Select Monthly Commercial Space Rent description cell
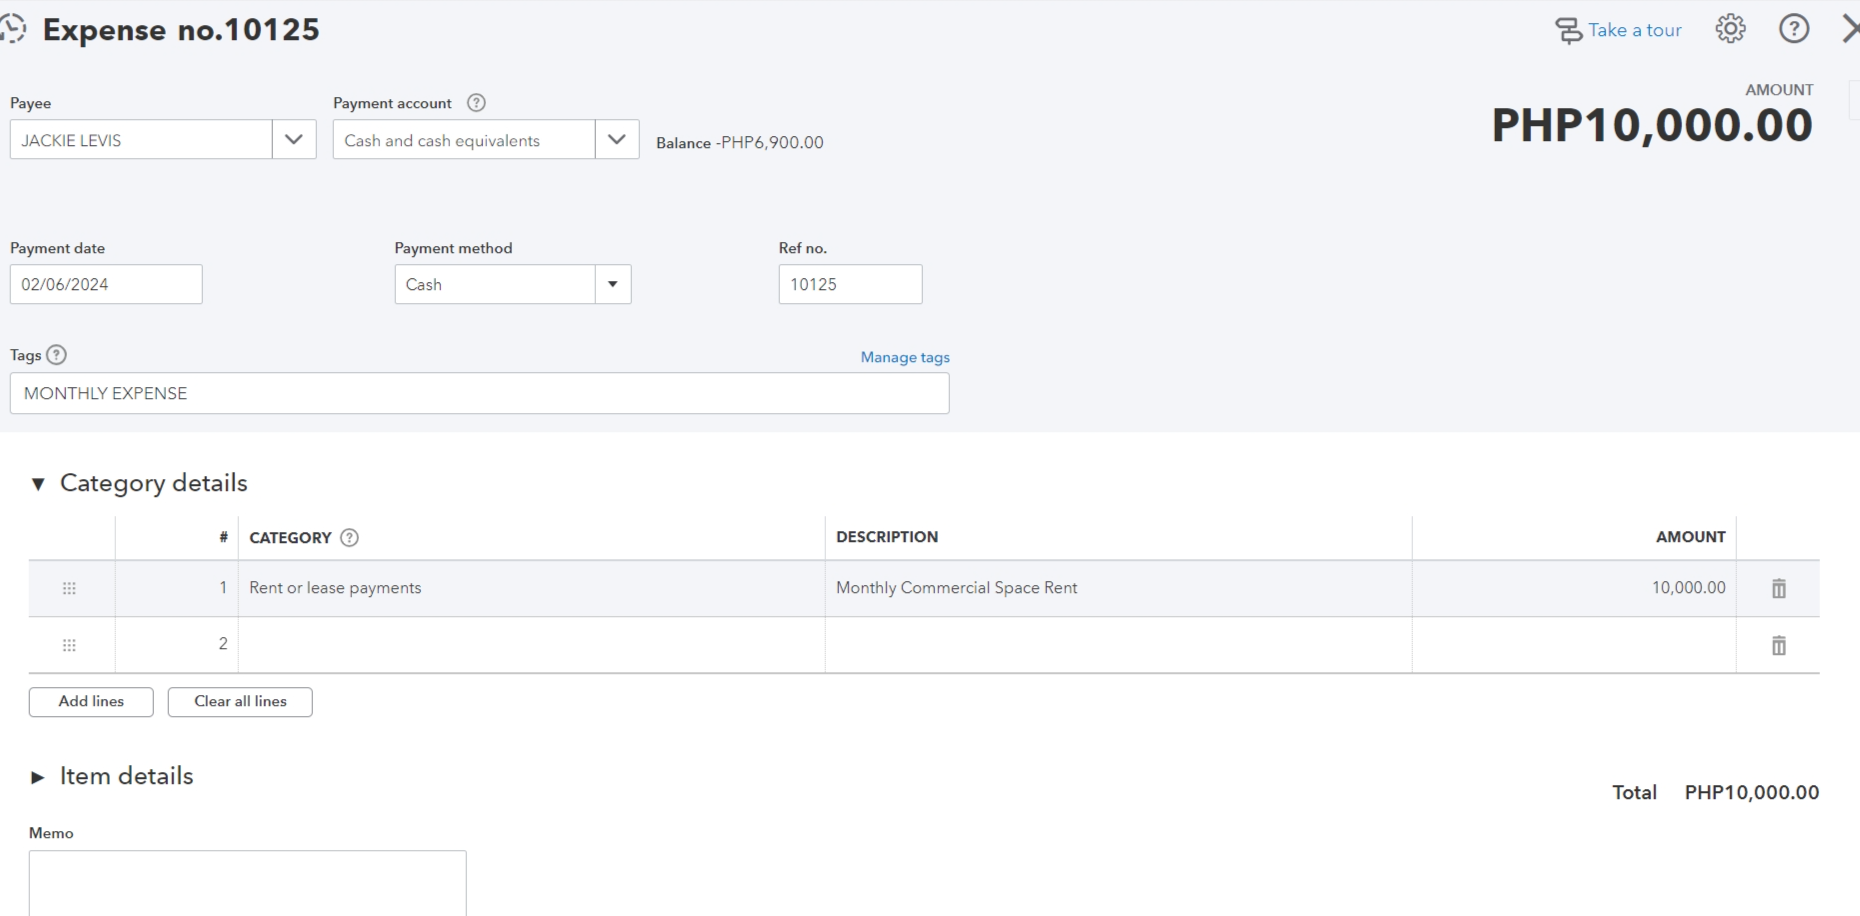The height and width of the screenshot is (916, 1860). pyautogui.click(x=1118, y=589)
